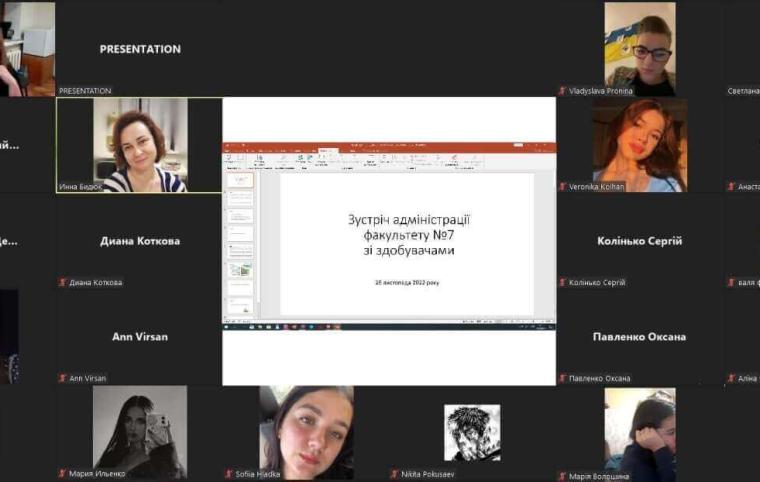Click muted mic icon beside Nikita Pokusaev

coord(396,475)
